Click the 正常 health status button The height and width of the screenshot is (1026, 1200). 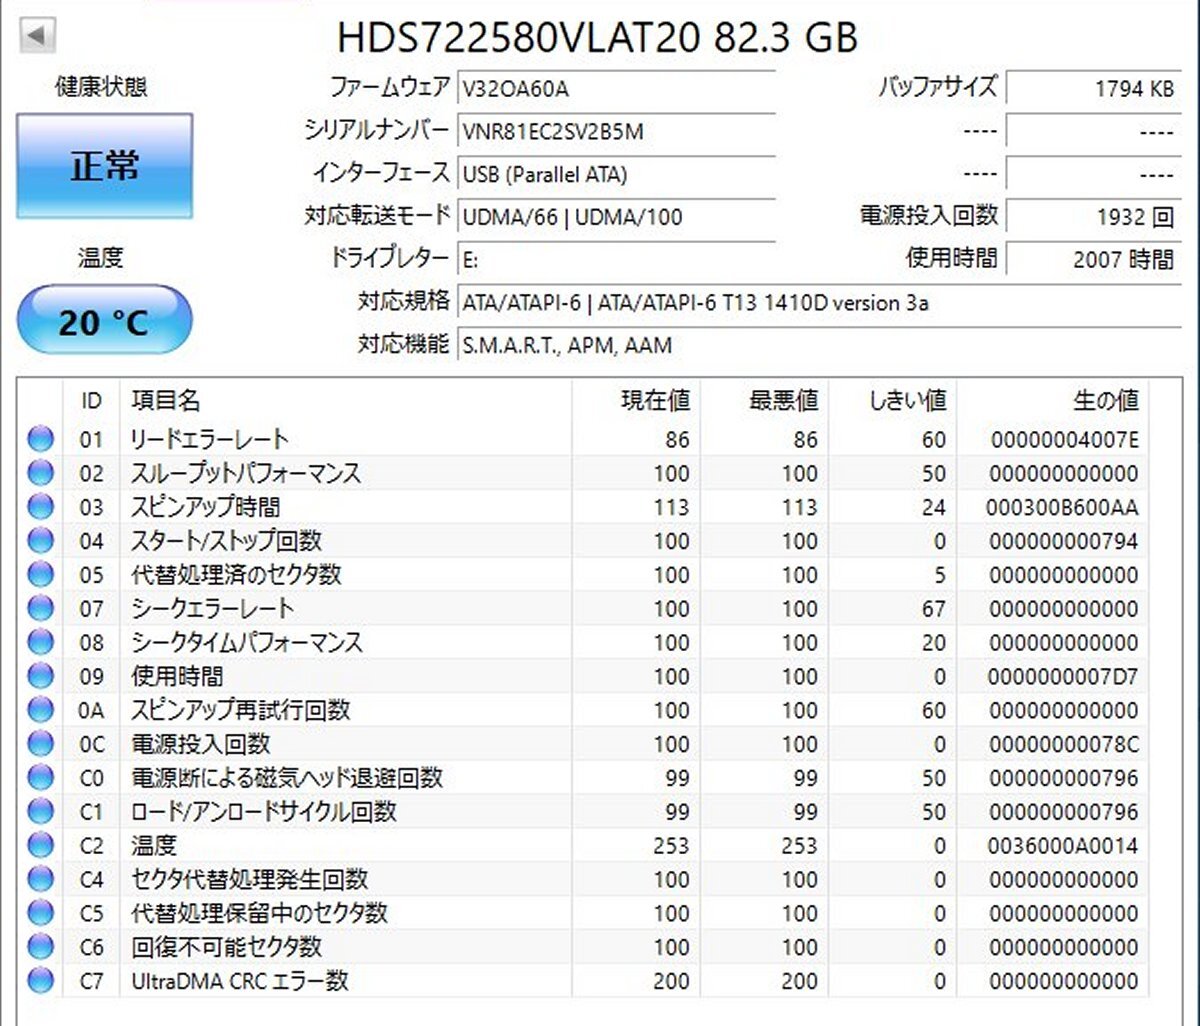coord(104,166)
